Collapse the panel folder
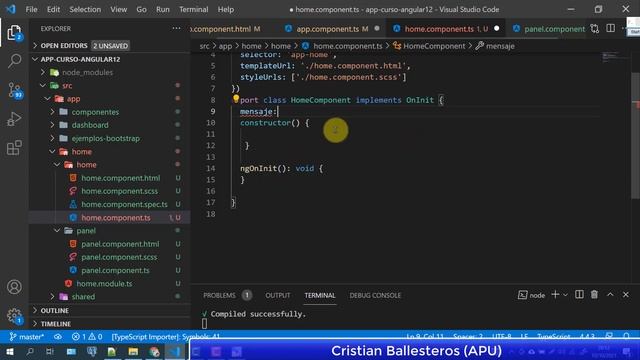Viewport: 640px width, 360px height. (57, 231)
